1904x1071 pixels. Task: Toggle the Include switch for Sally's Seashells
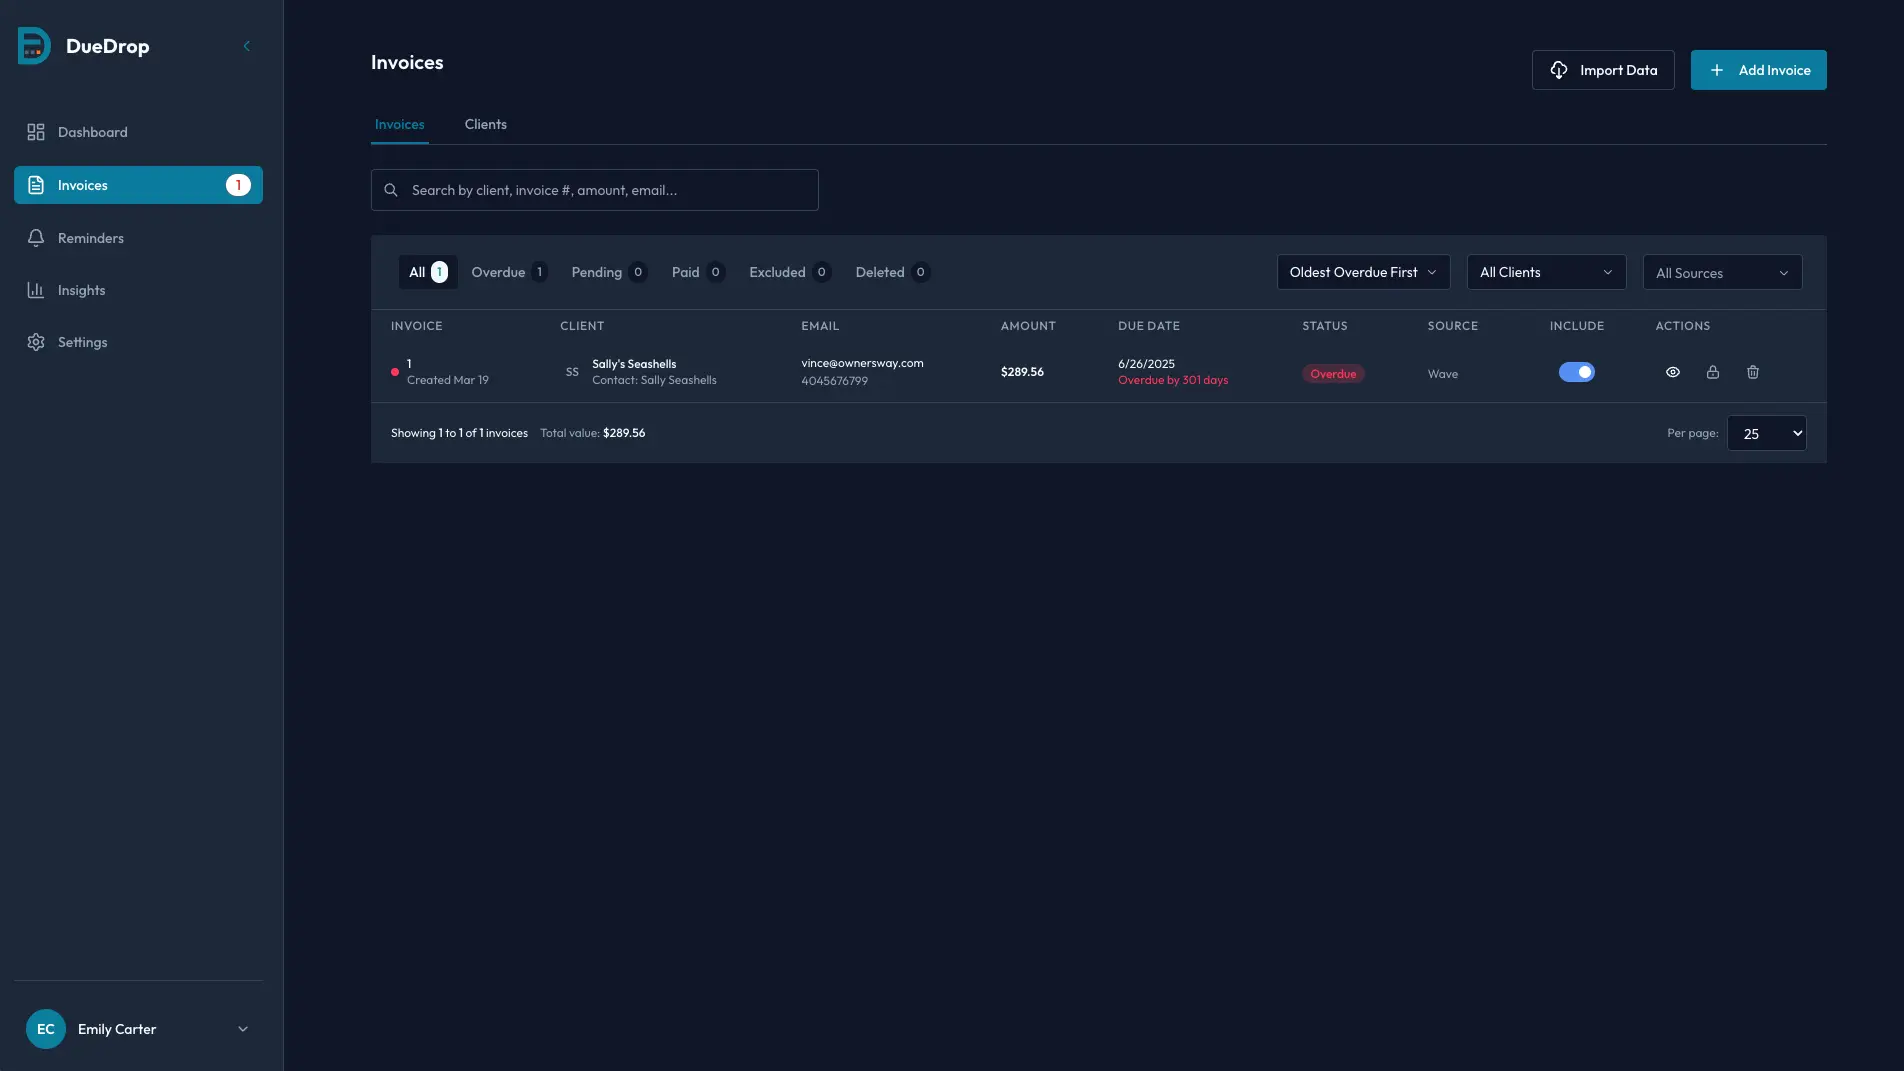click(1576, 372)
